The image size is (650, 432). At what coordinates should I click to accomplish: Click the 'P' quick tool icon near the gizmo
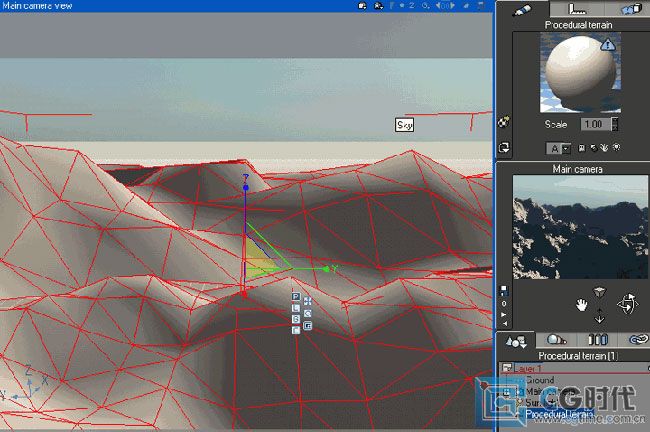tap(296, 296)
